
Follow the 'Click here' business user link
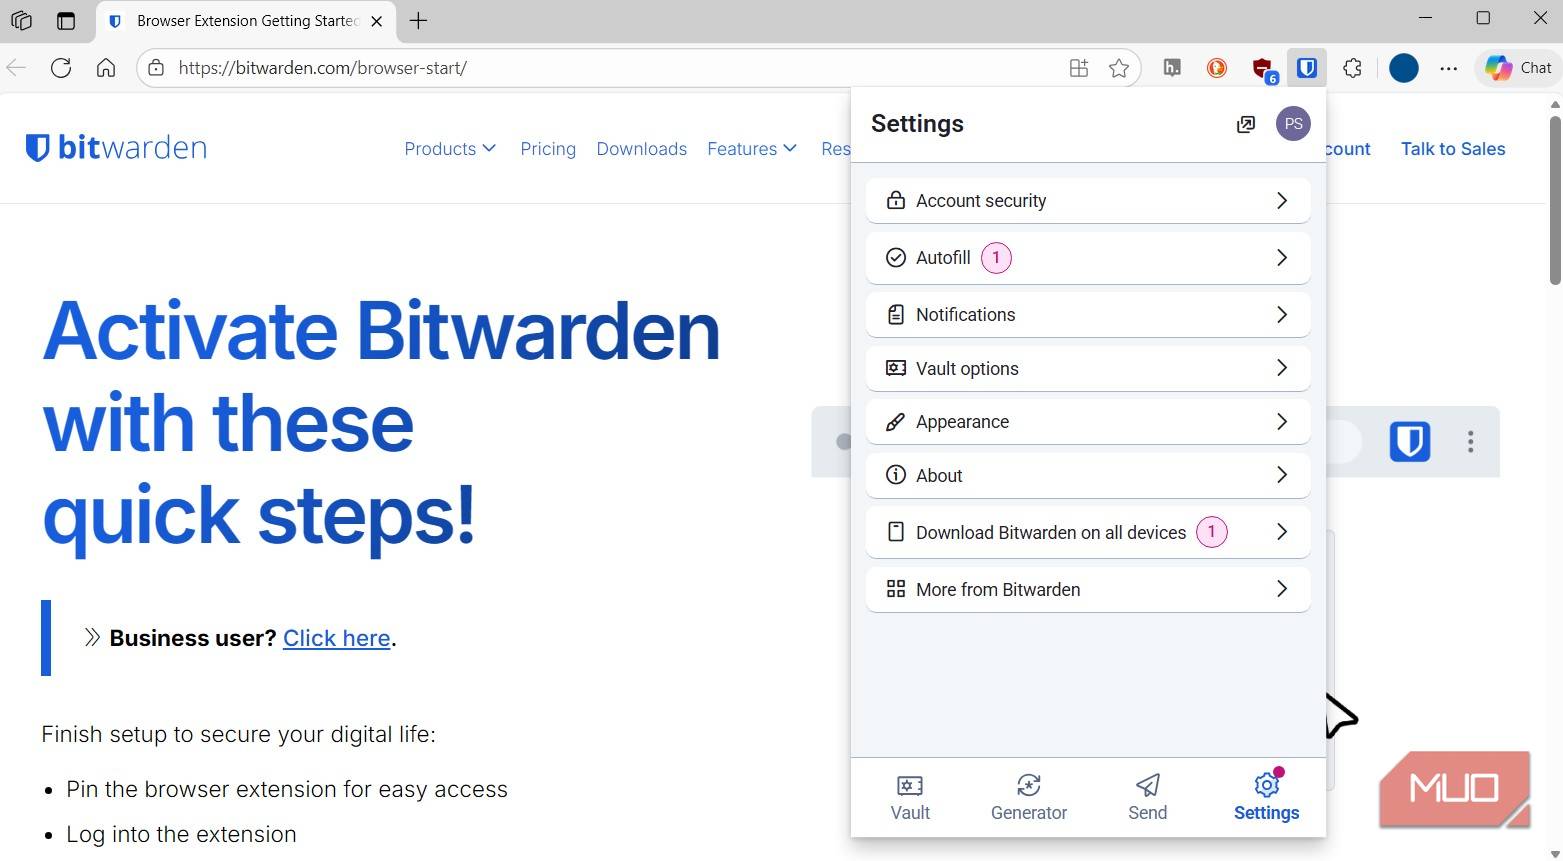(336, 638)
